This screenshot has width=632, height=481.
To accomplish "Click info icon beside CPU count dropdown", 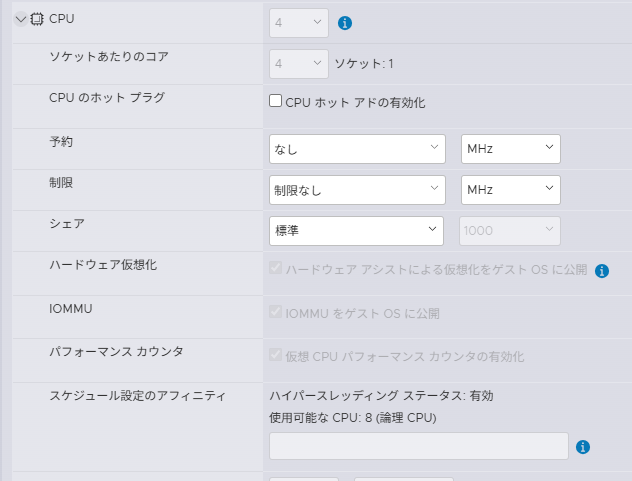I will [x=345, y=22].
